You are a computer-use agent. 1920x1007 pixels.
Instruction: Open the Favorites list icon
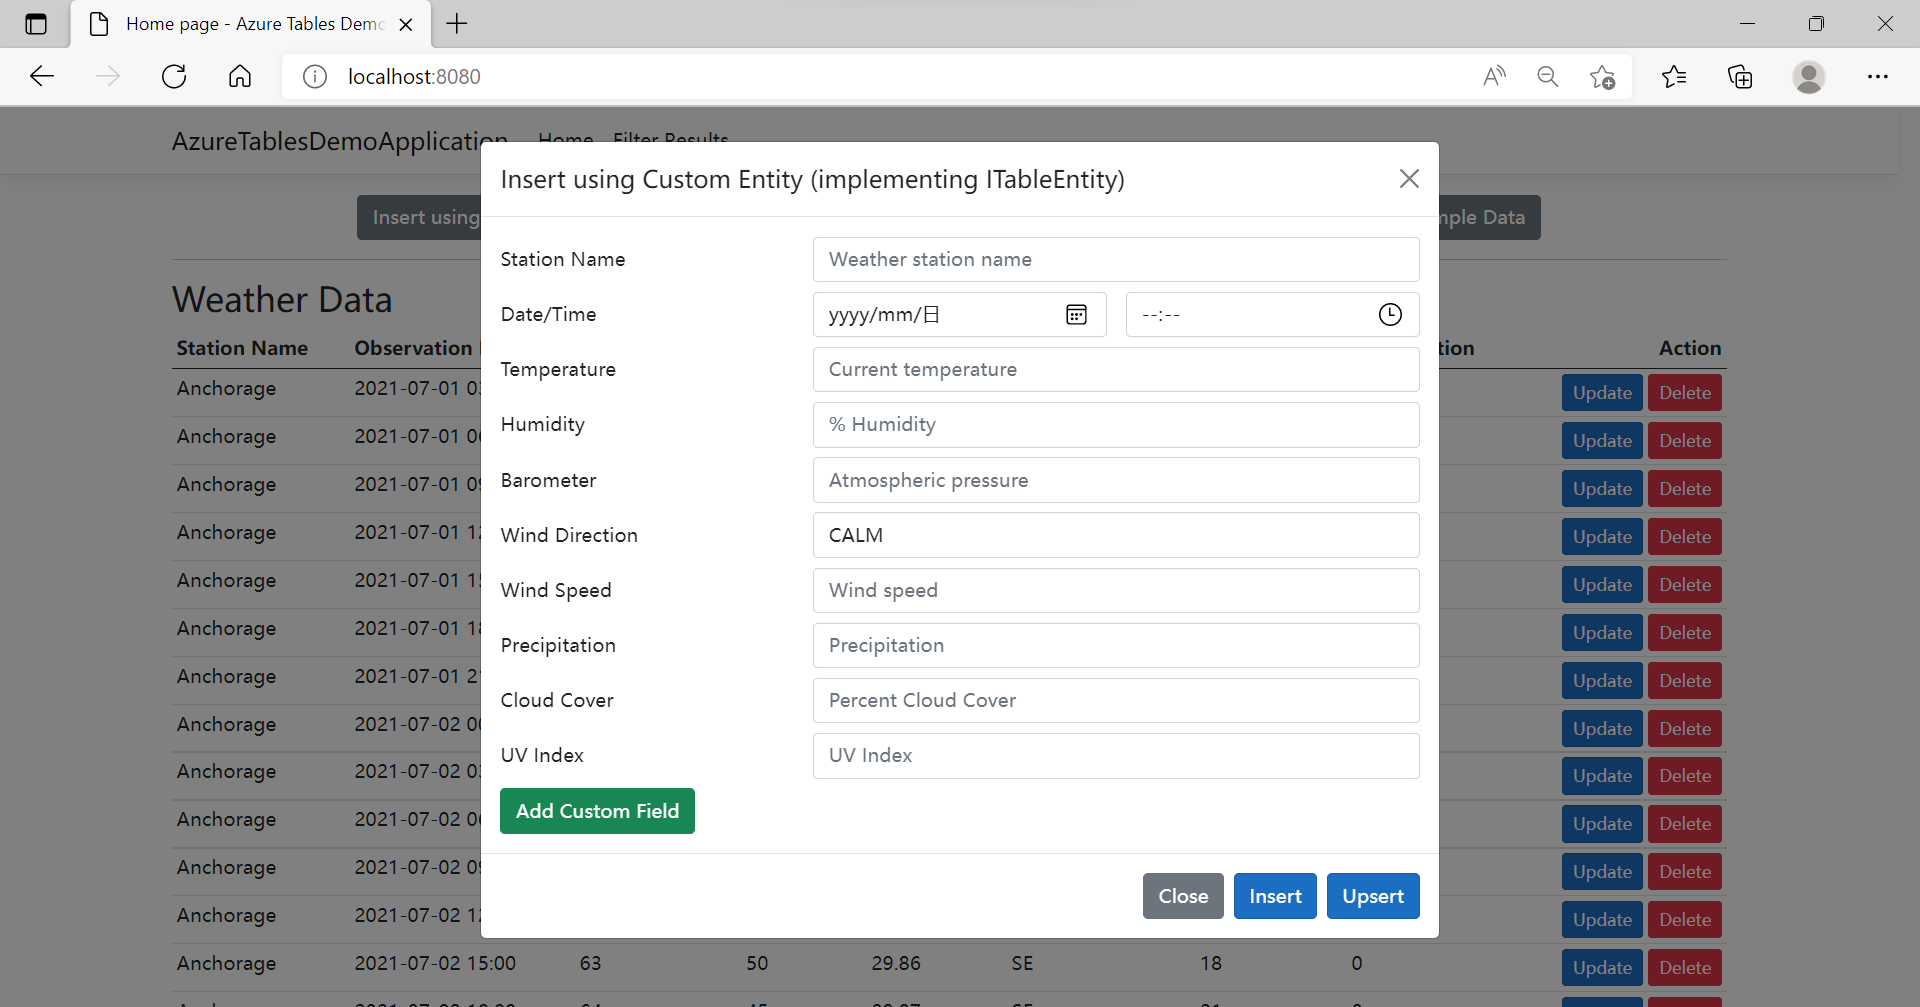point(1674,77)
